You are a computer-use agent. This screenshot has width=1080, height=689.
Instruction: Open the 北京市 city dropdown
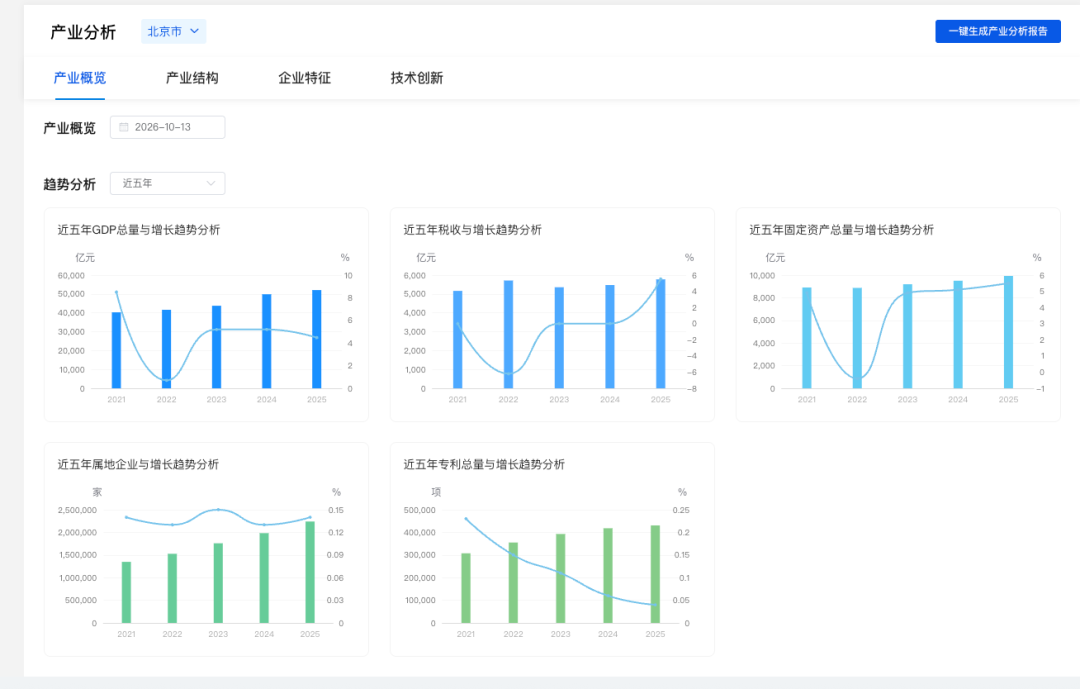[174, 32]
